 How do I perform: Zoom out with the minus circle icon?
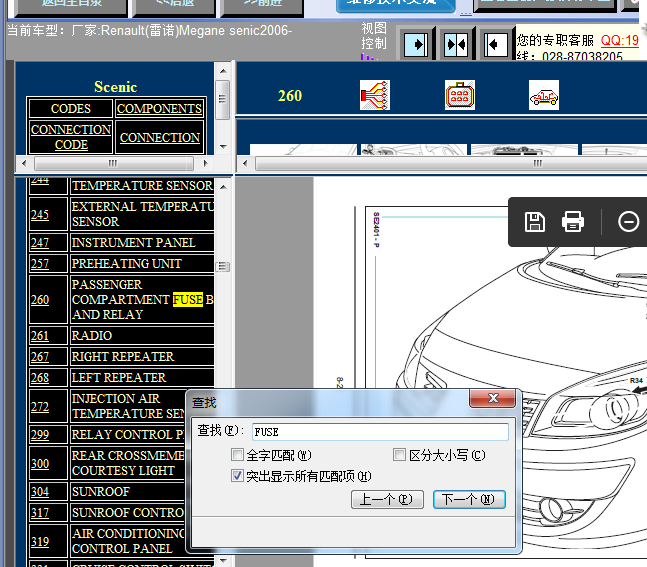(628, 222)
